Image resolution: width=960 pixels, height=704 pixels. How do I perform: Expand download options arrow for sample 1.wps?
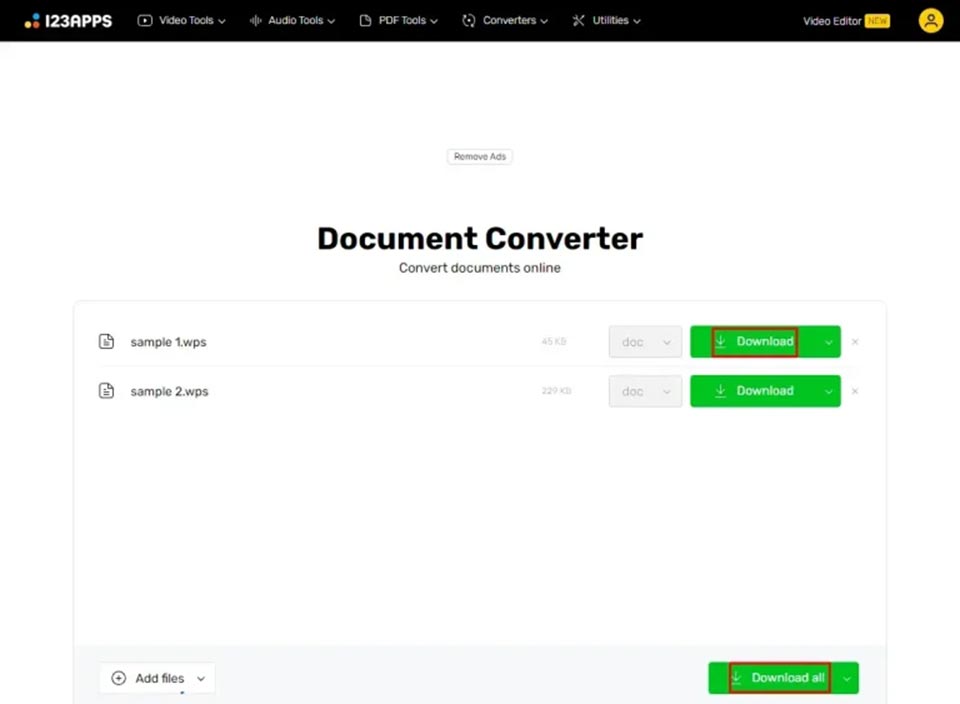829,342
